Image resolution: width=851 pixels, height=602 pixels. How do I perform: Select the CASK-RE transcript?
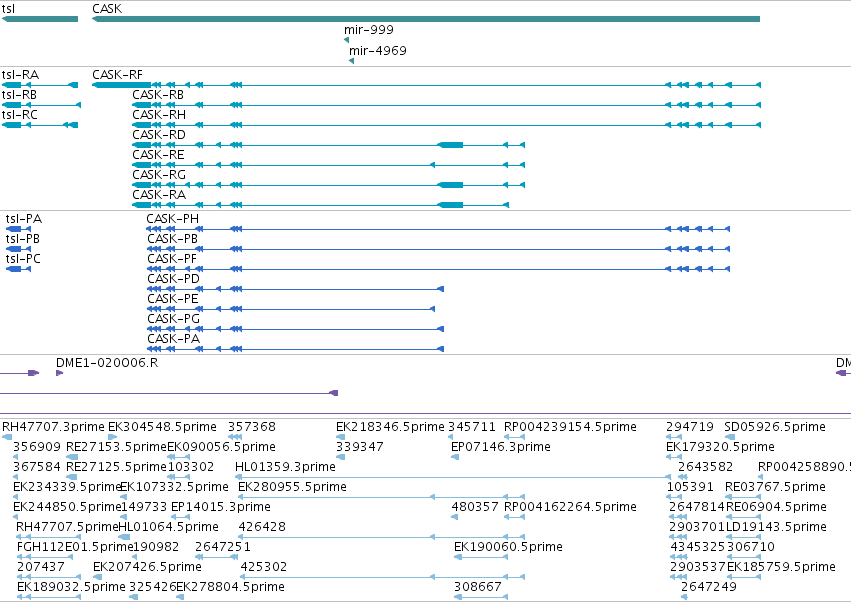point(328,165)
